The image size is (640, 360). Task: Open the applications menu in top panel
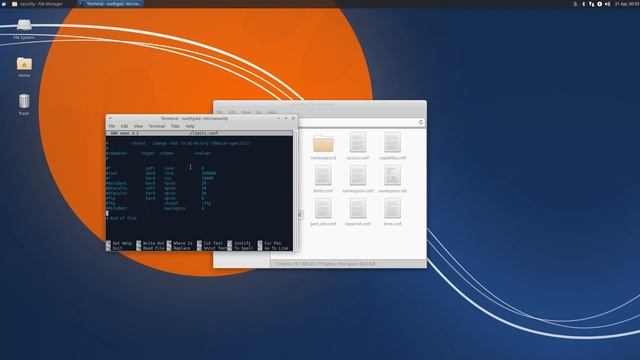(4, 4)
